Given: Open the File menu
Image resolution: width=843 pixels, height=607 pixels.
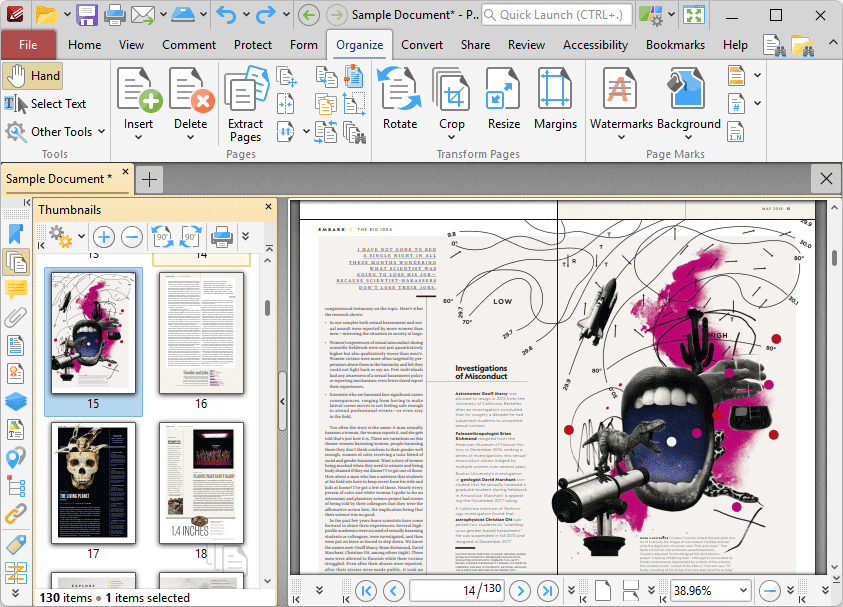Looking at the screenshot, I should [x=29, y=44].
